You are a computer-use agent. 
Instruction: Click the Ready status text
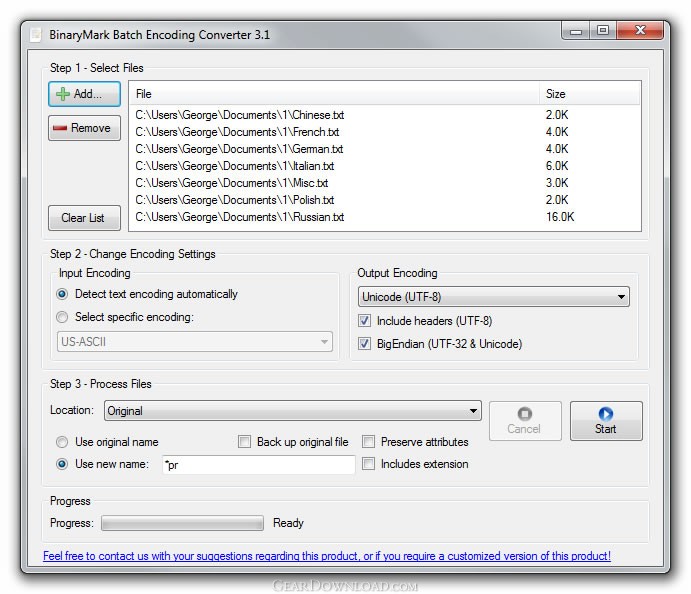point(288,523)
